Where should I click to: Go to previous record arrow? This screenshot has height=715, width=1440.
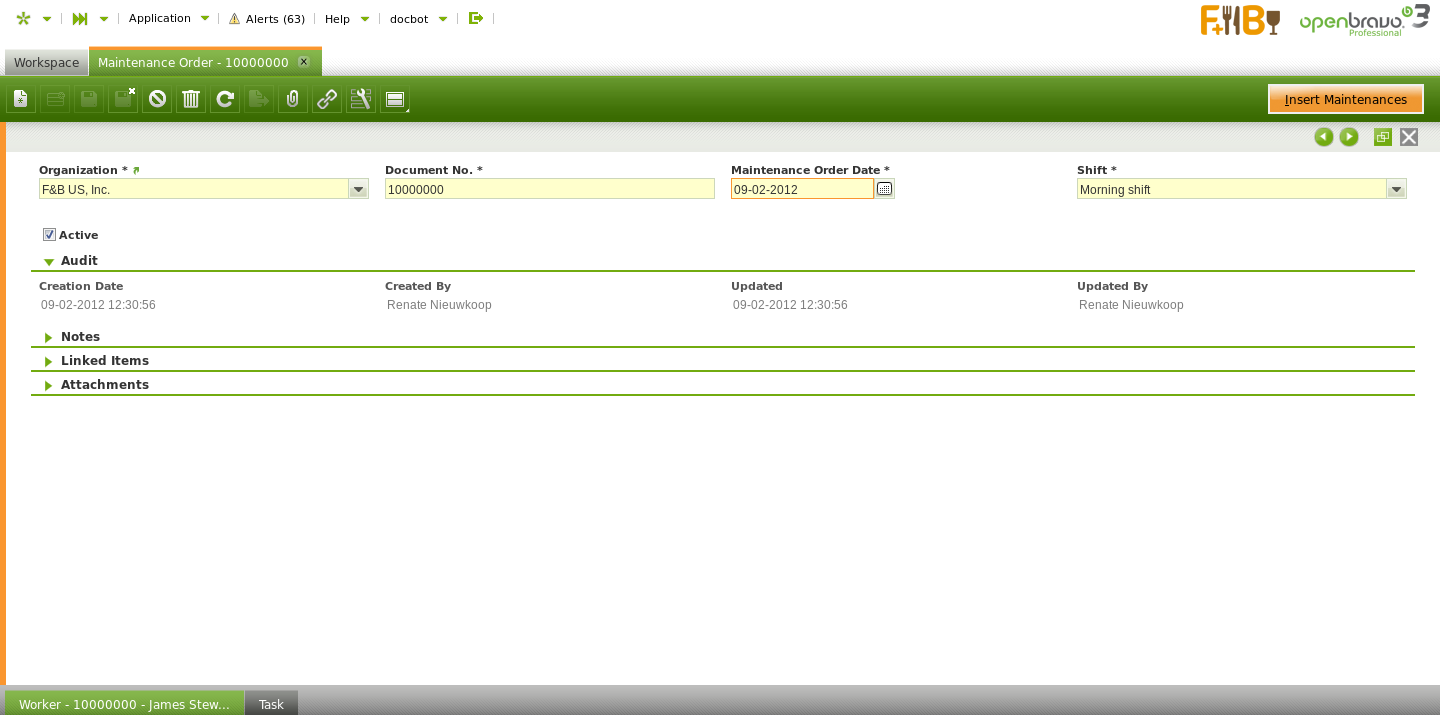pyautogui.click(x=1324, y=137)
